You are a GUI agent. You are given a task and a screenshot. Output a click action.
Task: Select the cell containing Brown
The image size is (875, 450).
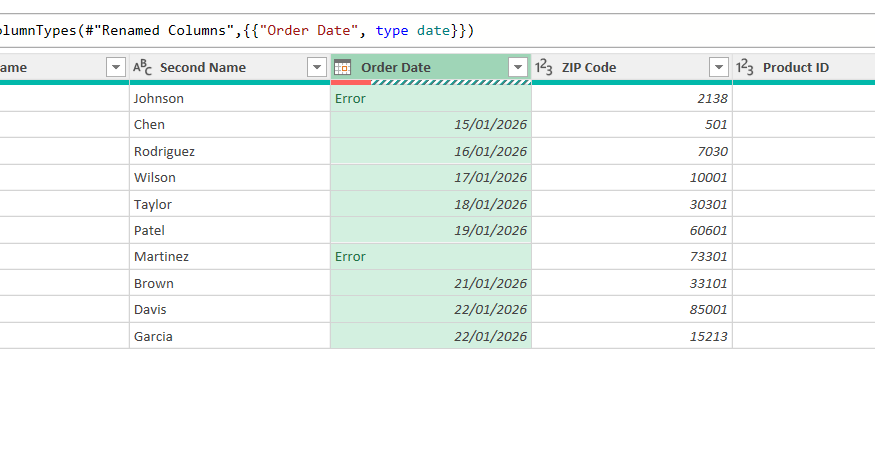pos(230,283)
